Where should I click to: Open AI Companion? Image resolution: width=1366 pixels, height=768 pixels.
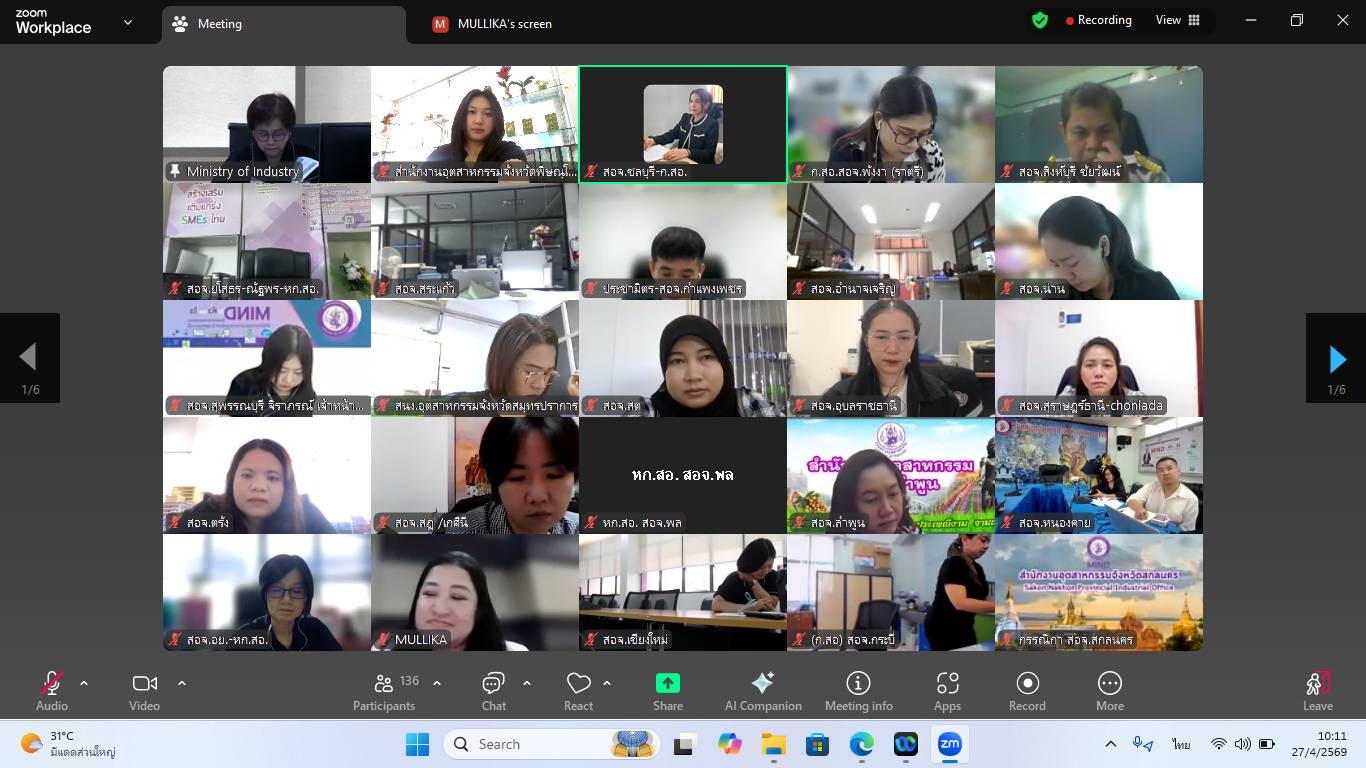763,691
